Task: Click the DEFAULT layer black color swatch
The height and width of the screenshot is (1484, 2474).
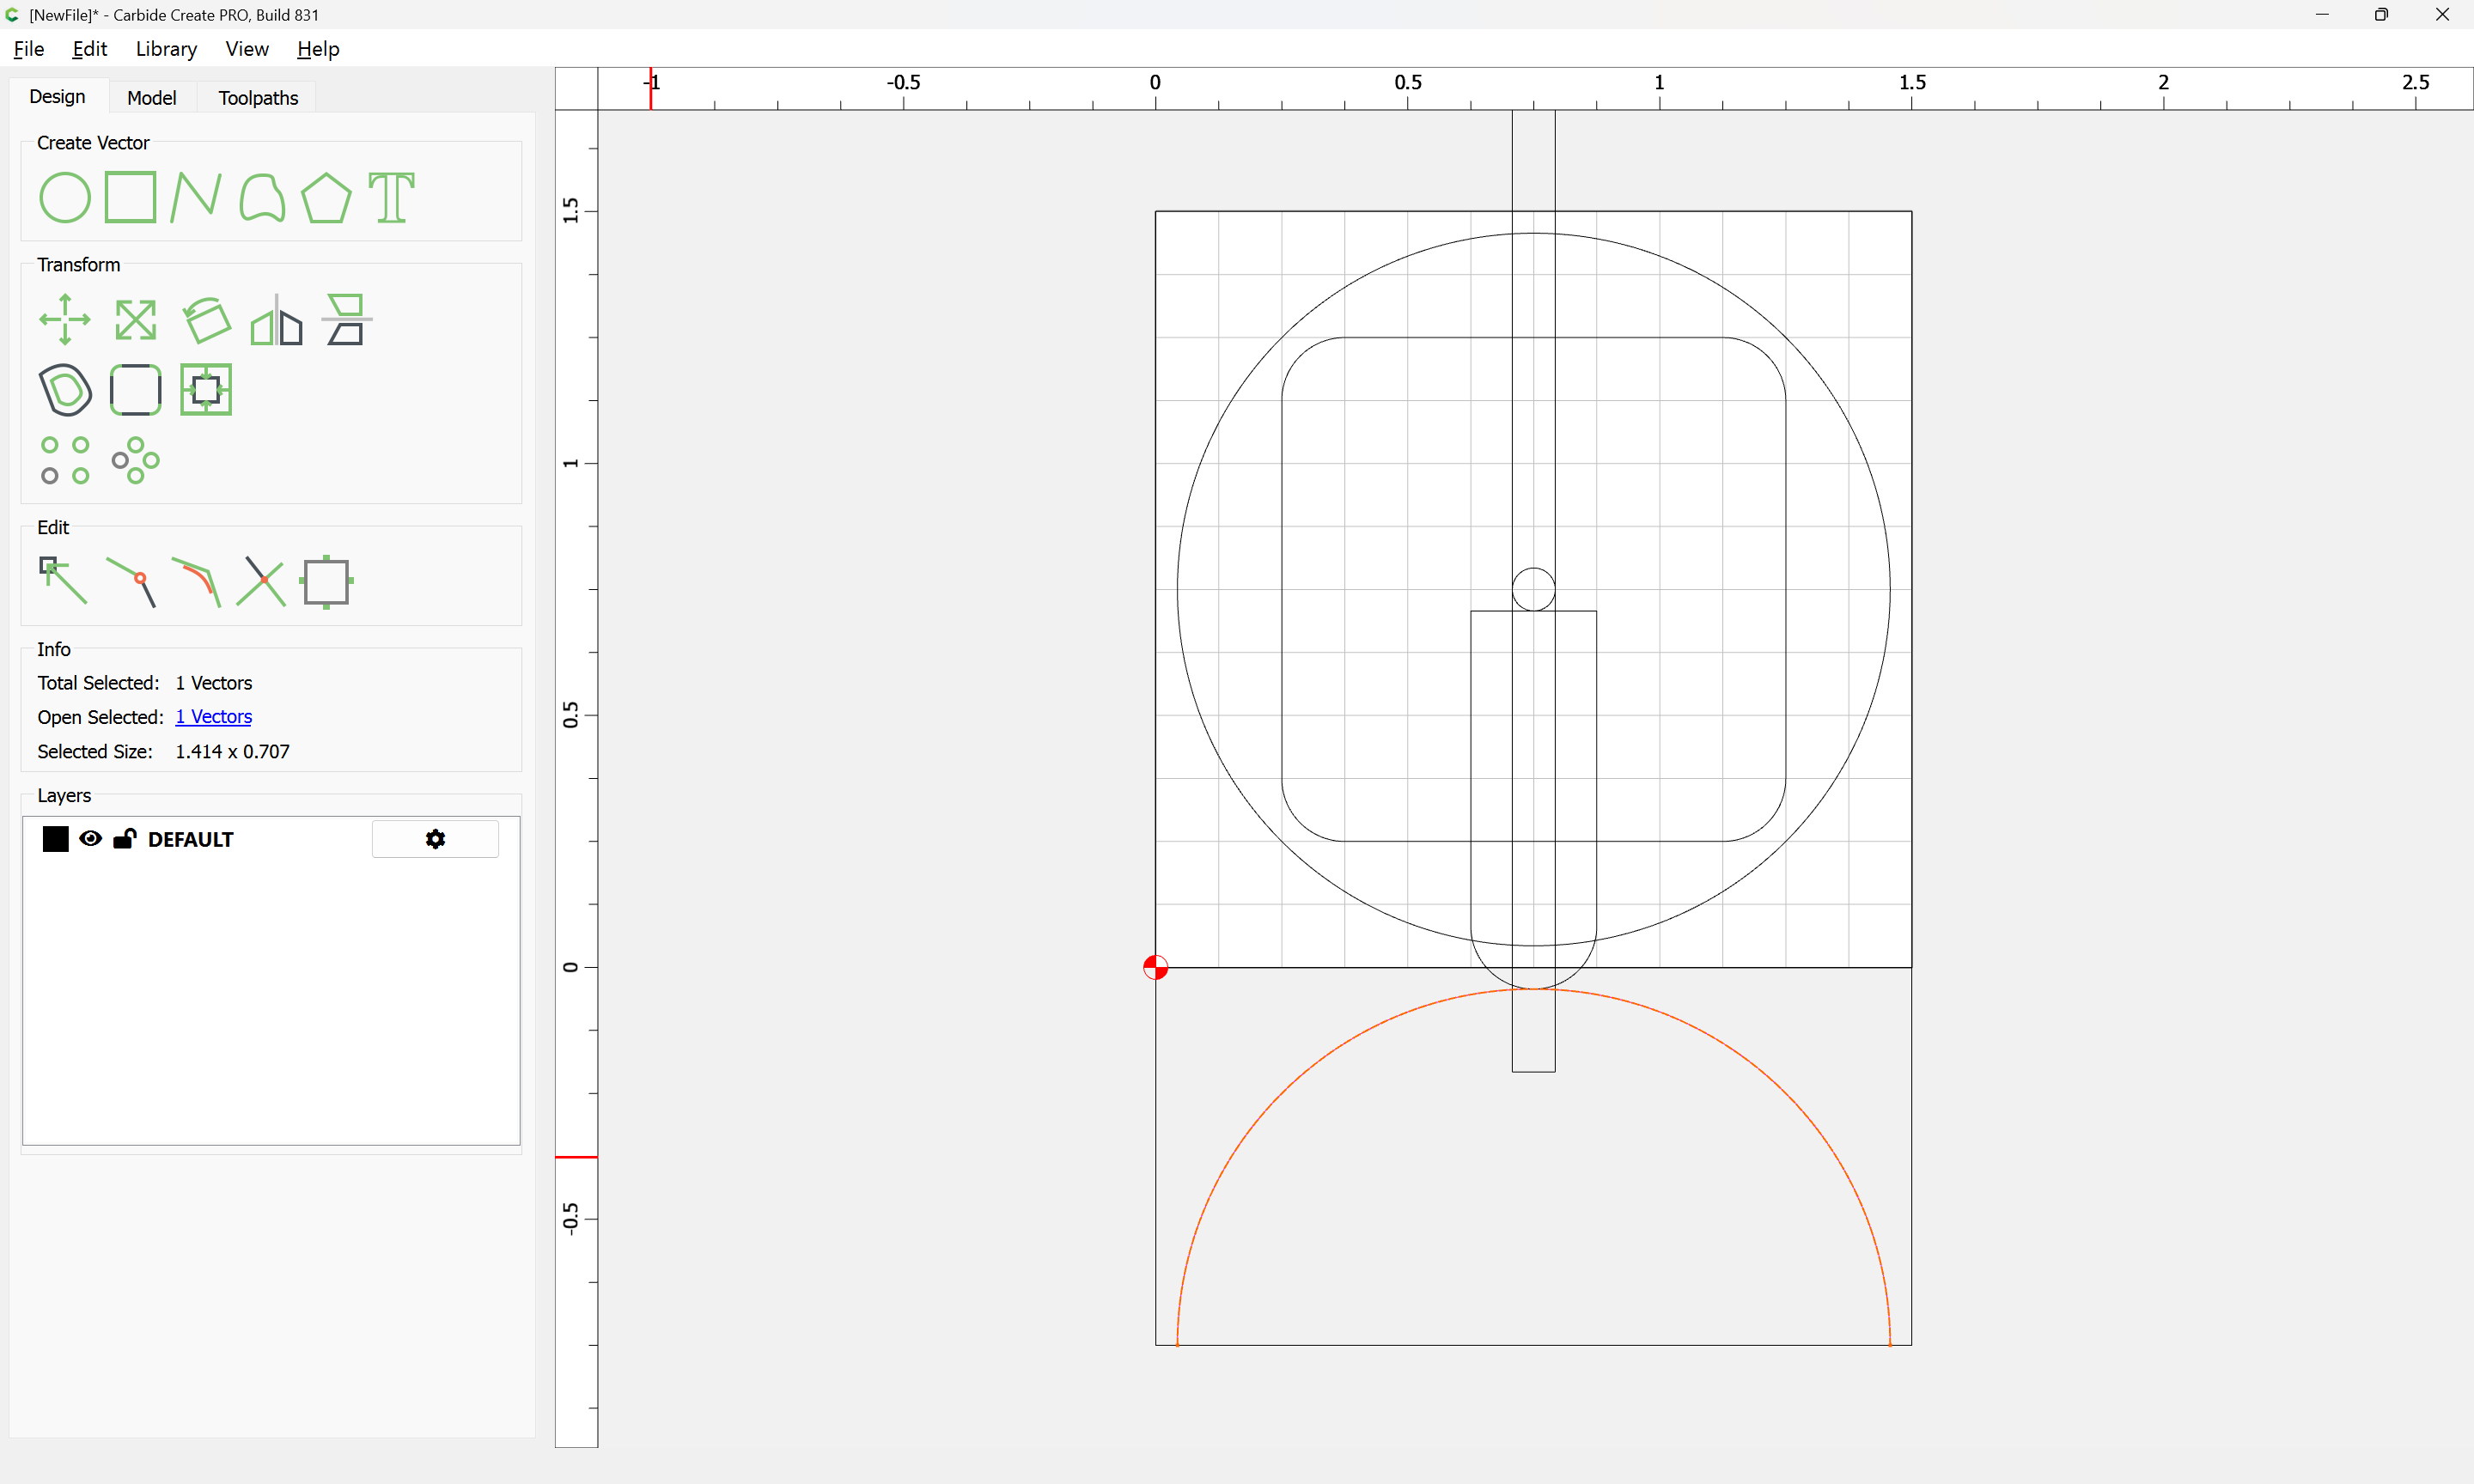Action: pyautogui.click(x=55, y=839)
